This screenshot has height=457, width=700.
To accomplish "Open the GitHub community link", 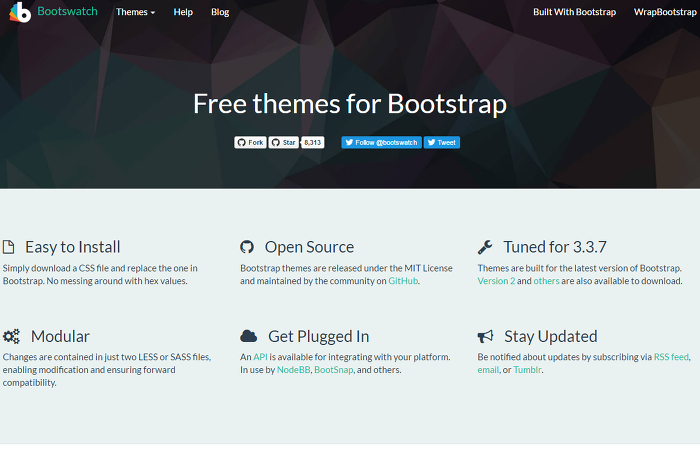I will pos(403,281).
